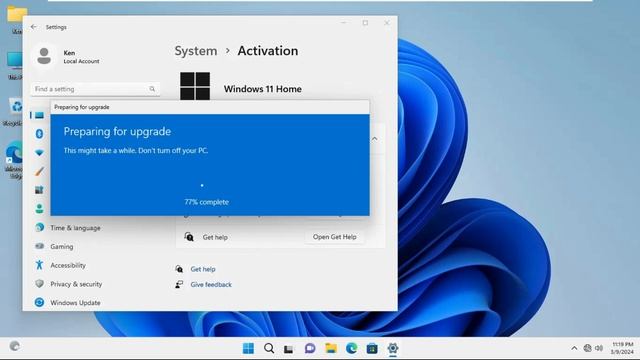Click the Settings gear on taskbar

click(x=393, y=348)
